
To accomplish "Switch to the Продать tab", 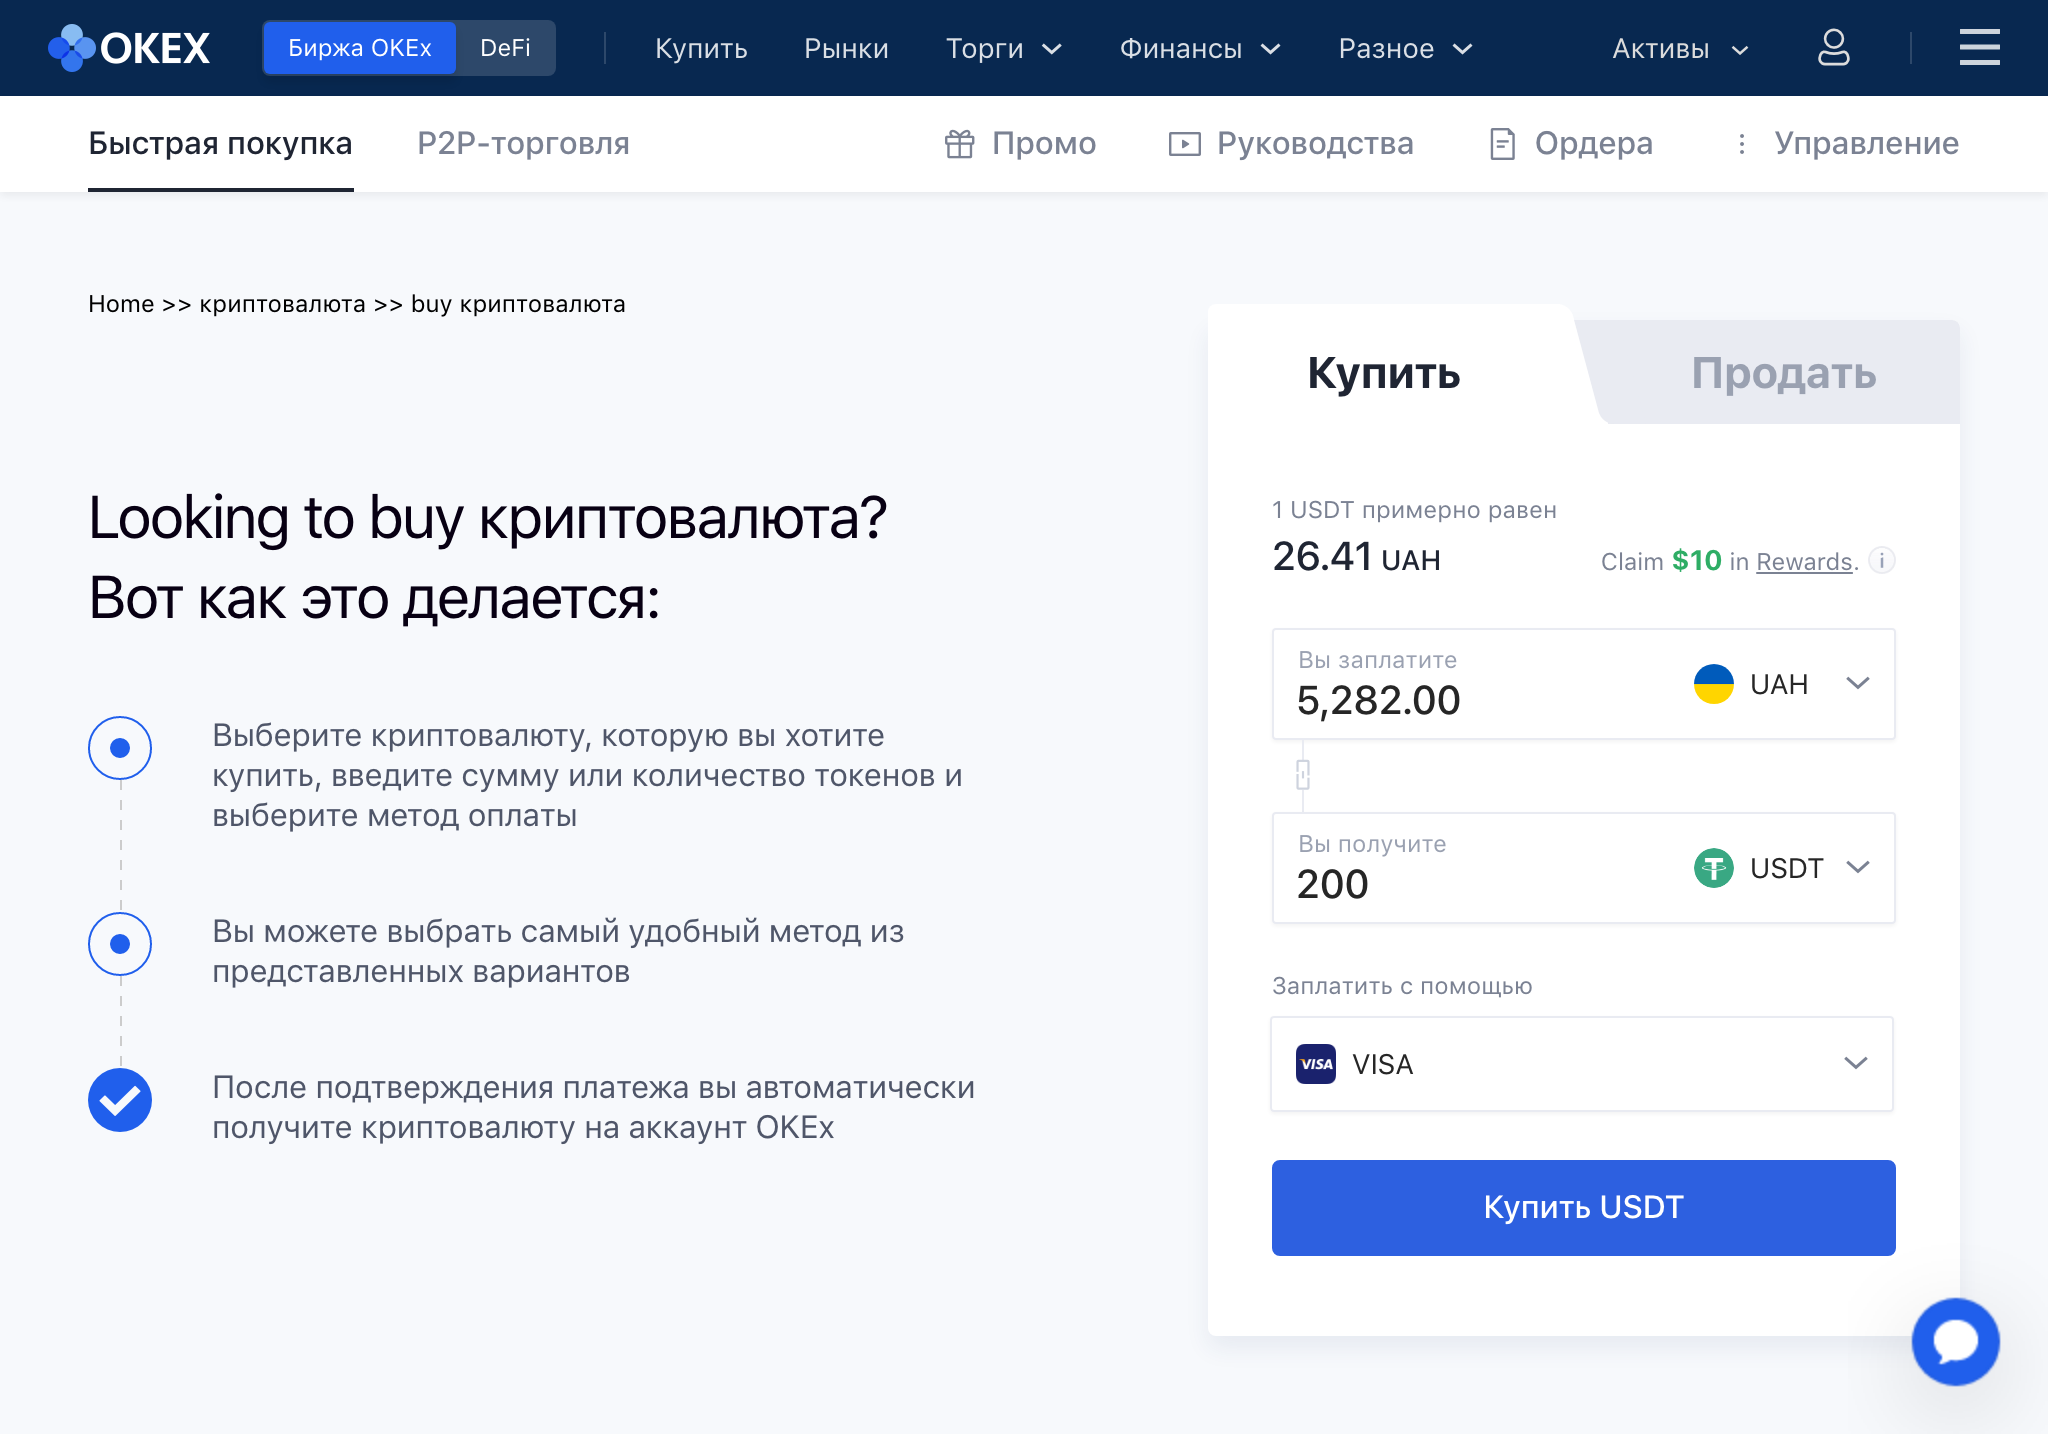I will (x=1784, y=373).
